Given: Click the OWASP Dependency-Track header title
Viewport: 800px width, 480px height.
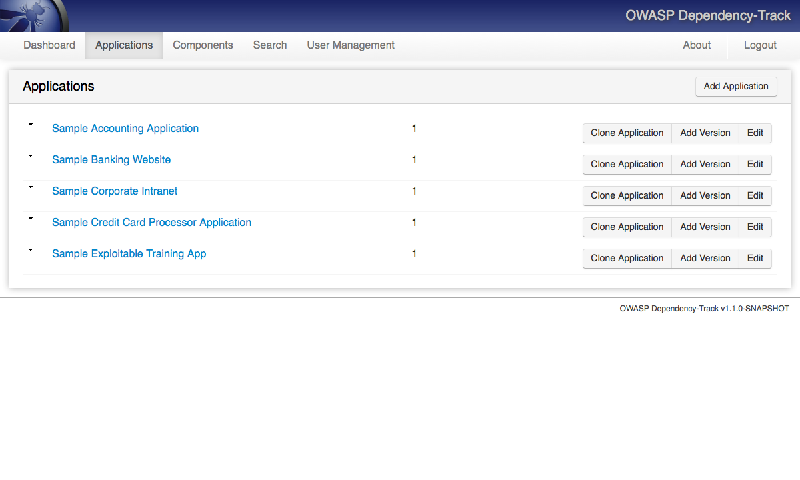Looking at the screenshot, I should click(x=708, y=16).
